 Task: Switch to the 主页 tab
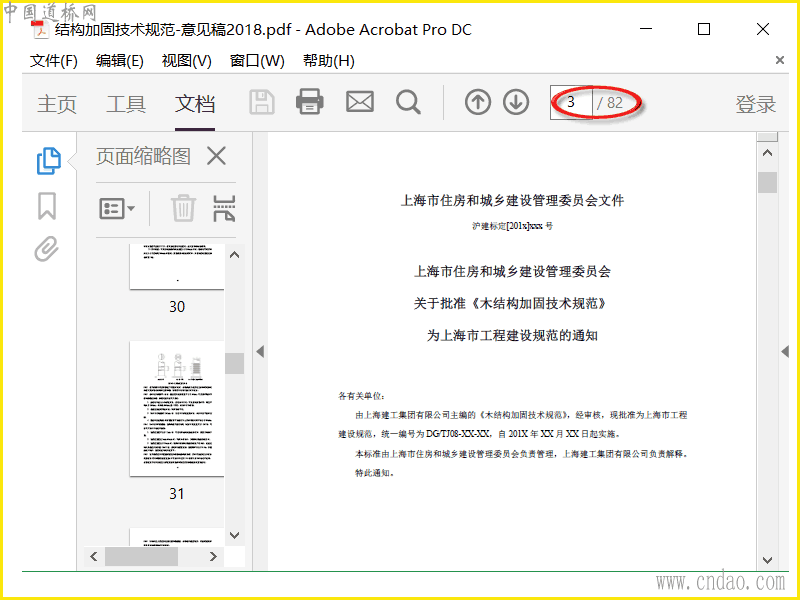[57, 104]
